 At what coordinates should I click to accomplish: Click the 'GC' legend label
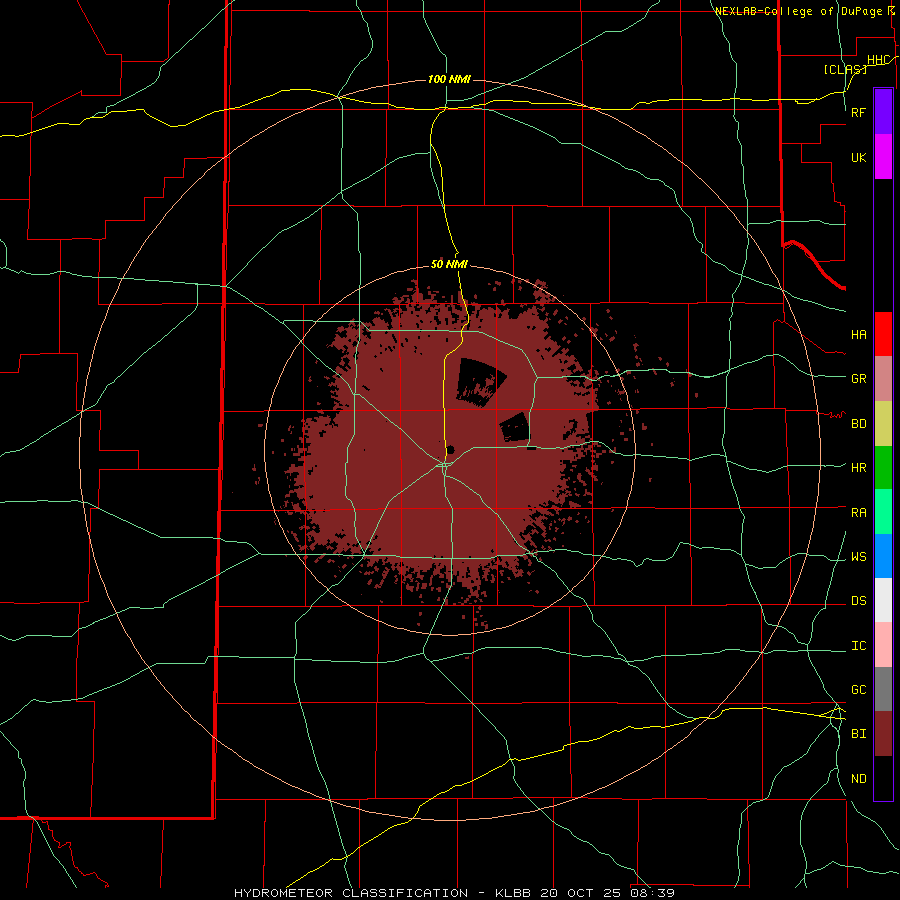coord(858,690)
